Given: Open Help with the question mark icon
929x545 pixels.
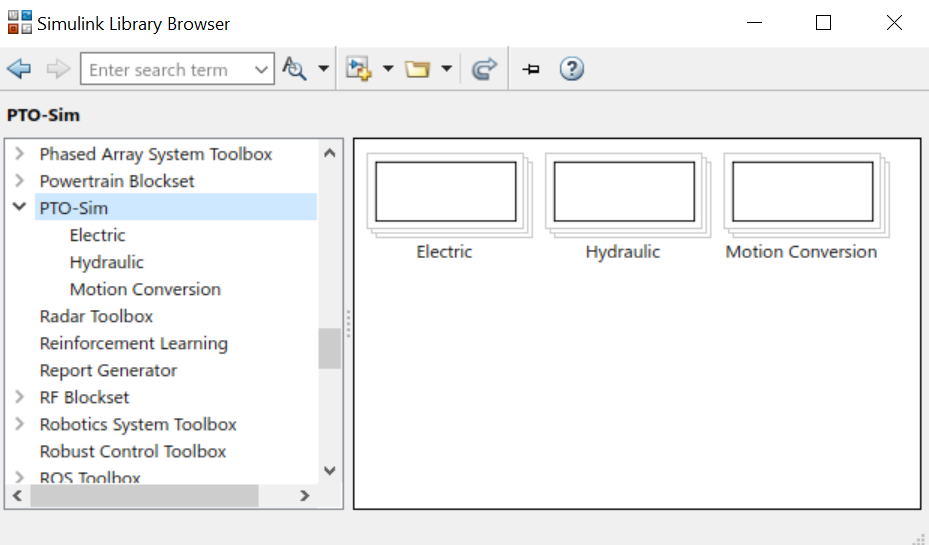Looking at the screenshot, I should [571, 69].
